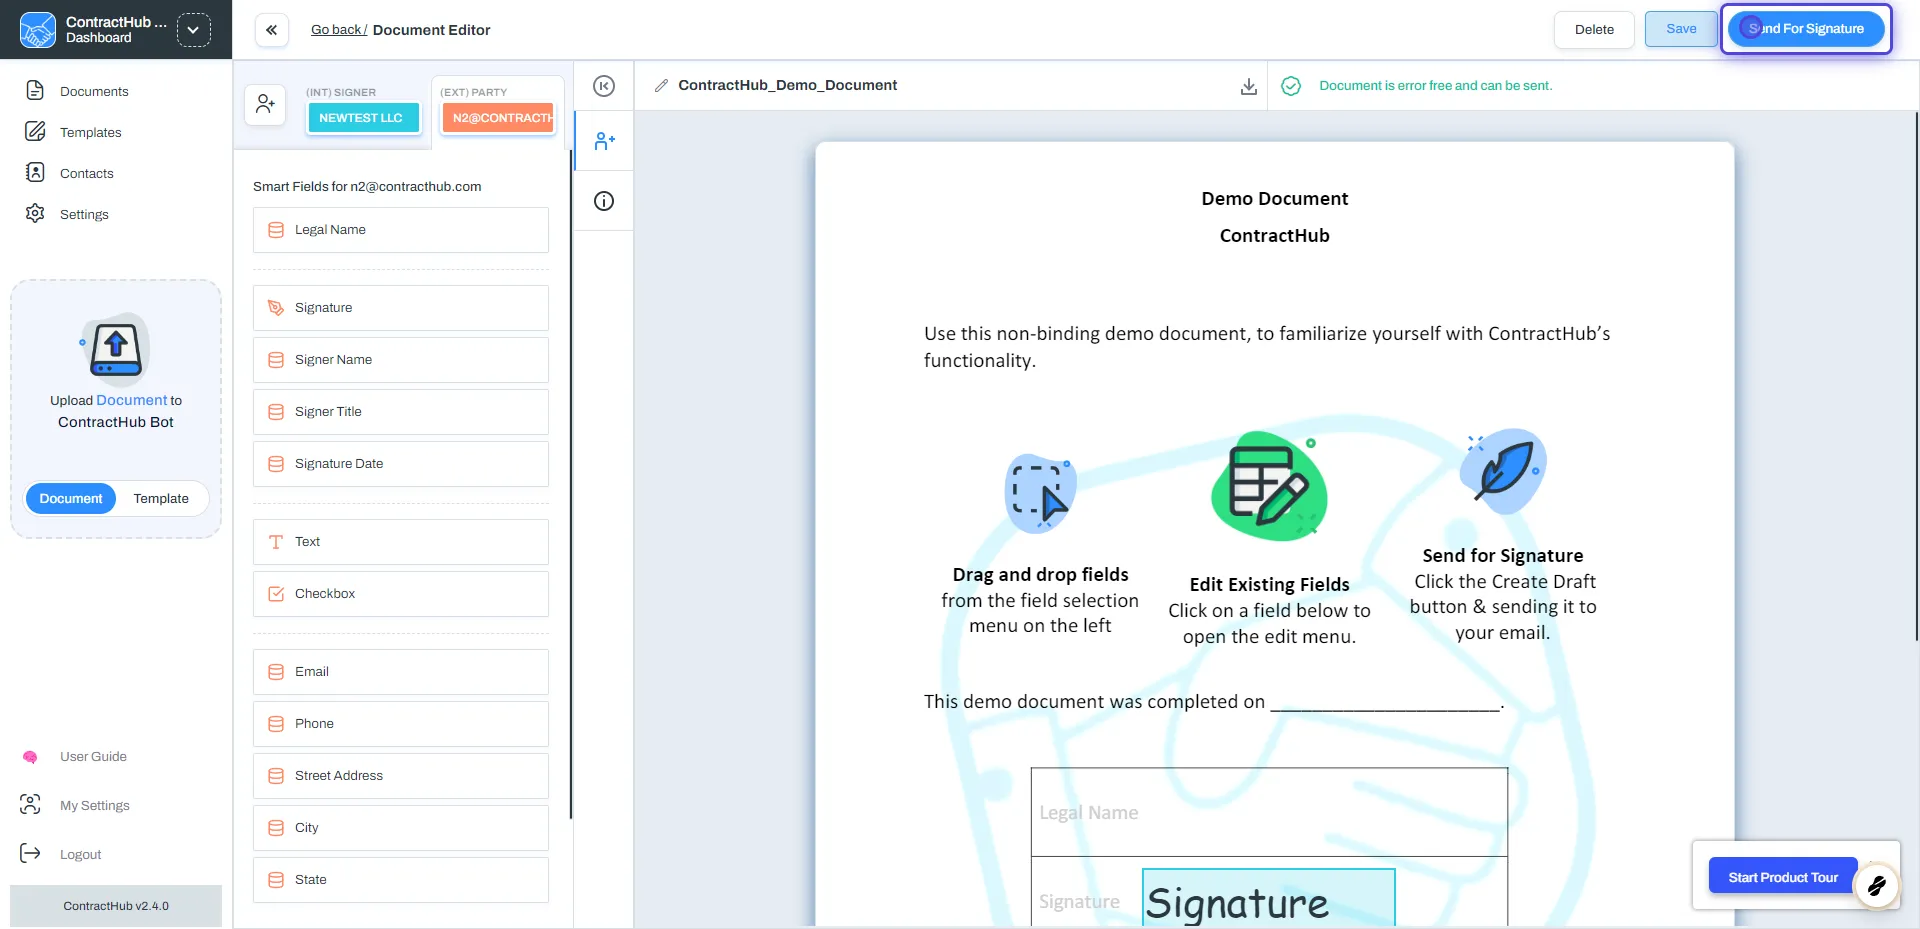Select the Document toggle option

71,498
